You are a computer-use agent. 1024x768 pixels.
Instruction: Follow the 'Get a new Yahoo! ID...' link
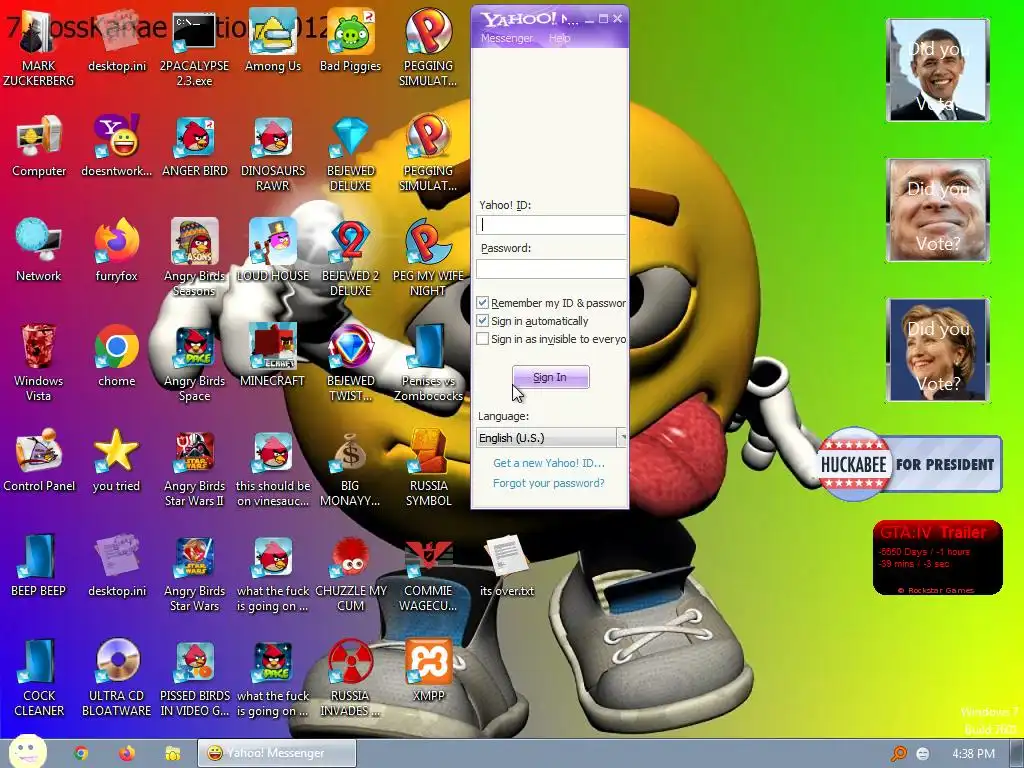point(549,463)
